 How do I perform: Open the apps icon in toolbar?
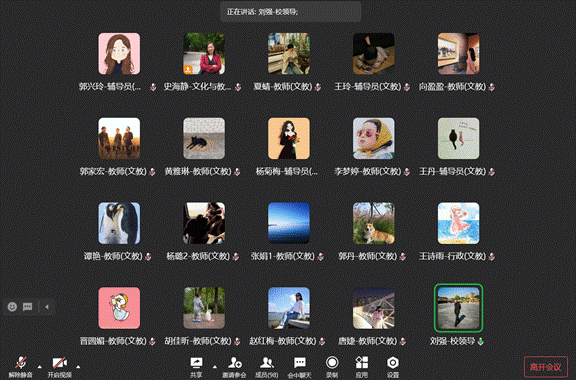362,367
